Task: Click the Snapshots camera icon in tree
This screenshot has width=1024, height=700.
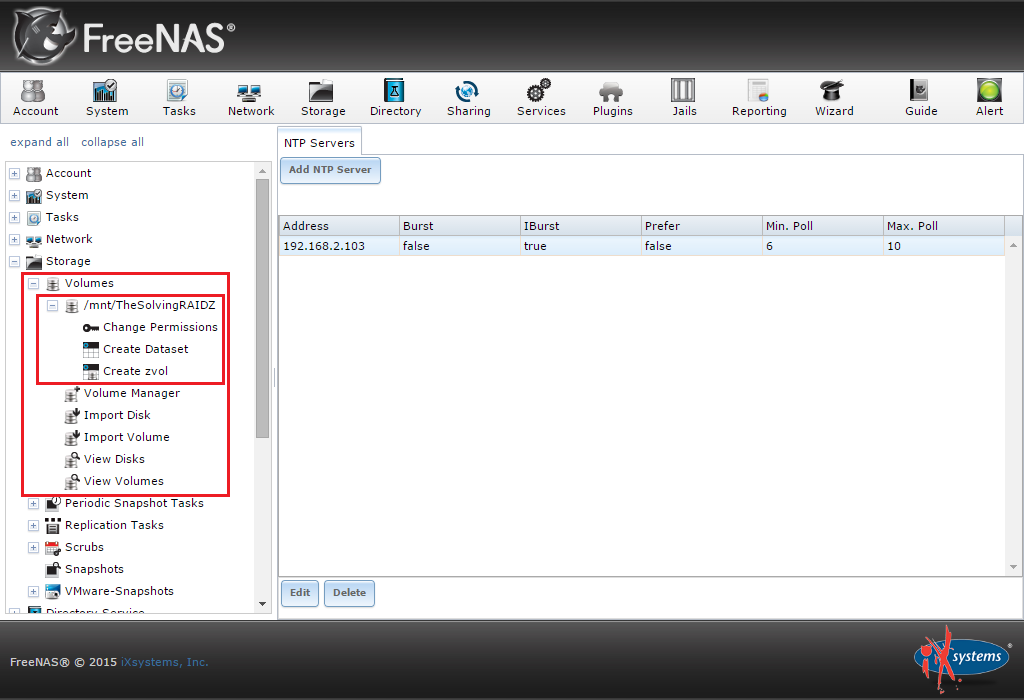Action: pyautogui.click(x=53, y=569)
